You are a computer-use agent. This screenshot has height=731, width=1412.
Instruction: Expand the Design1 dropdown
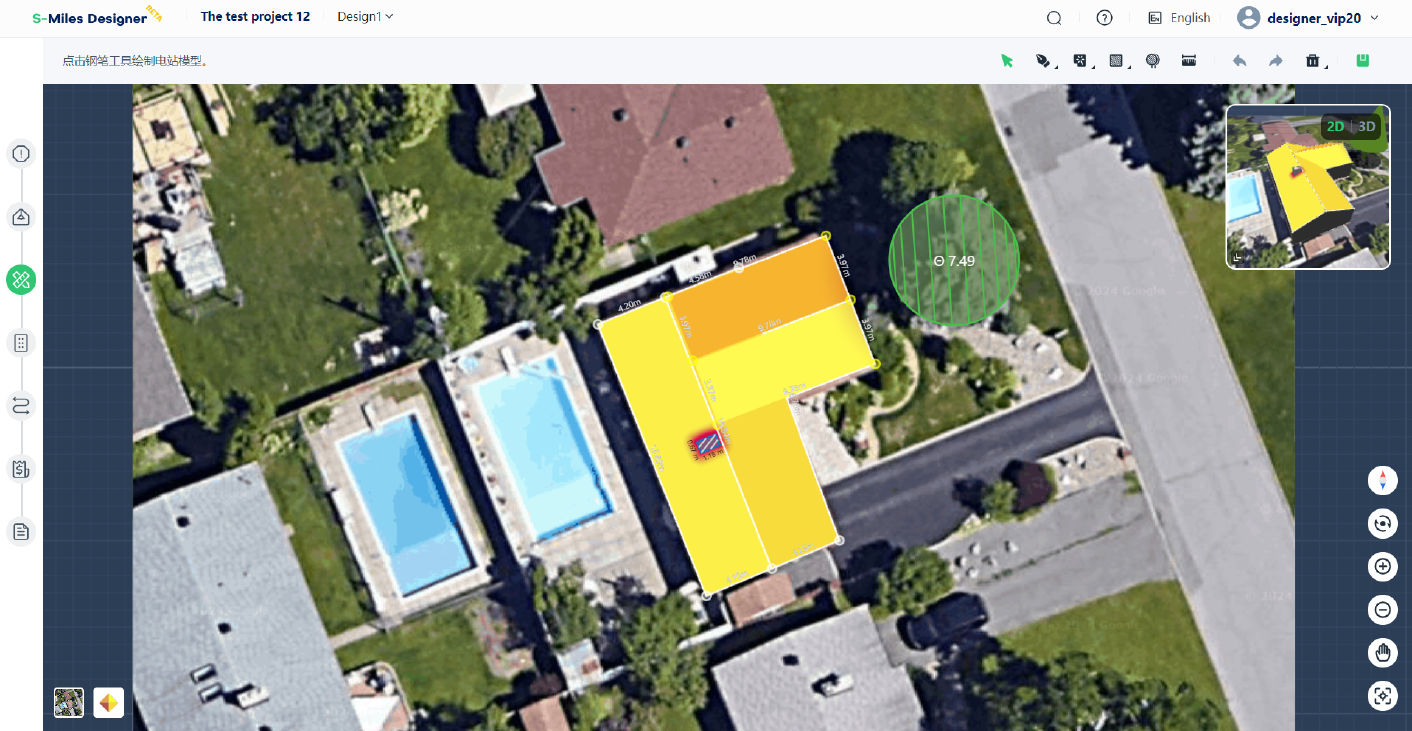[x=366, y=17]
